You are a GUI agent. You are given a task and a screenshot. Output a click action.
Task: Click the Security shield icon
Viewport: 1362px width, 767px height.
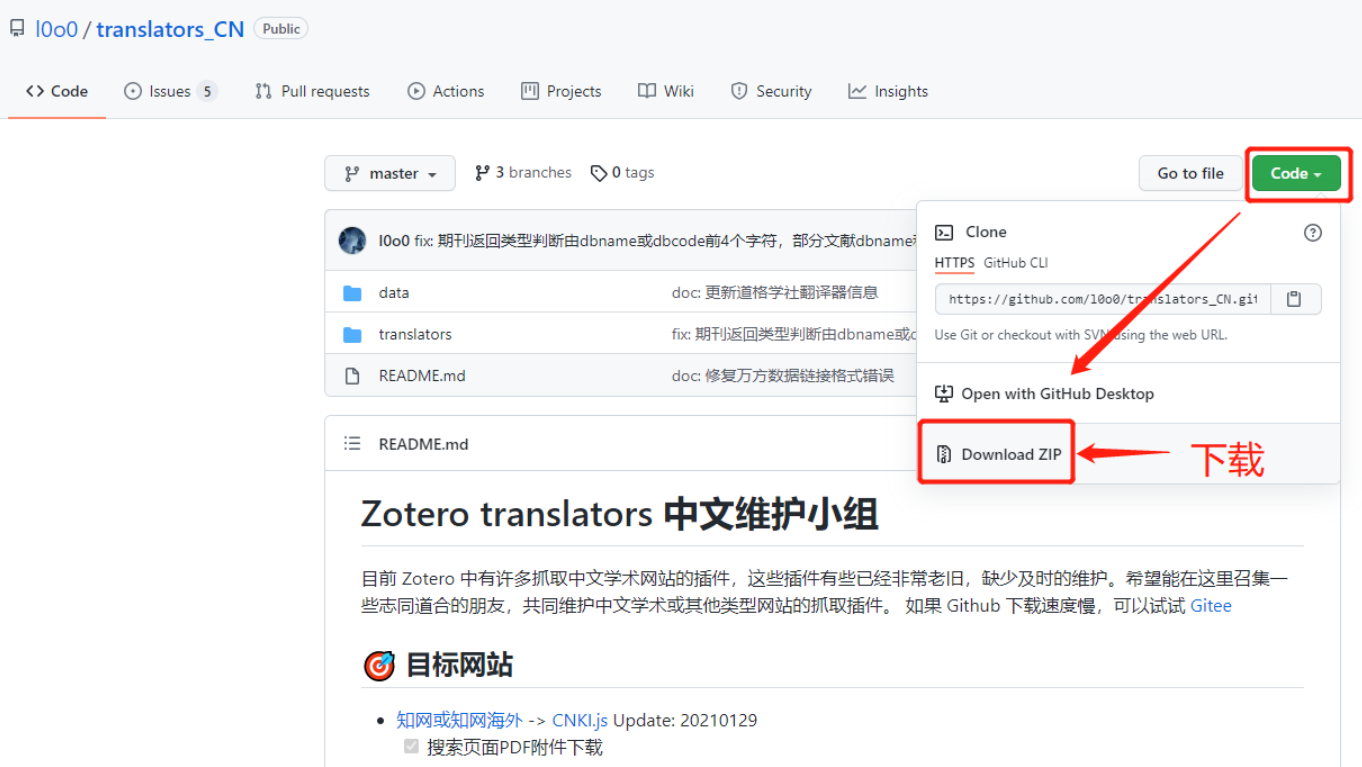coord(739,91)
